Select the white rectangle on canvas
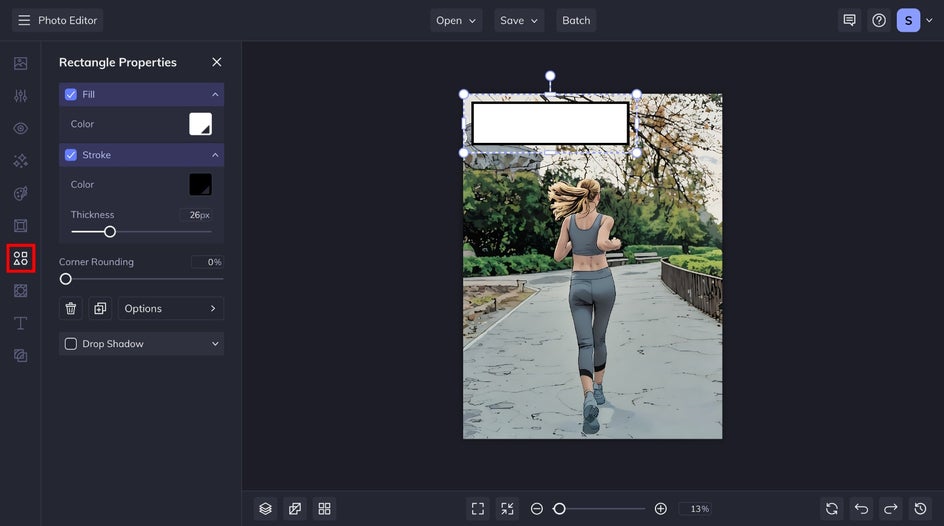The height and width of the screenshot is (526, 944). 550,123
